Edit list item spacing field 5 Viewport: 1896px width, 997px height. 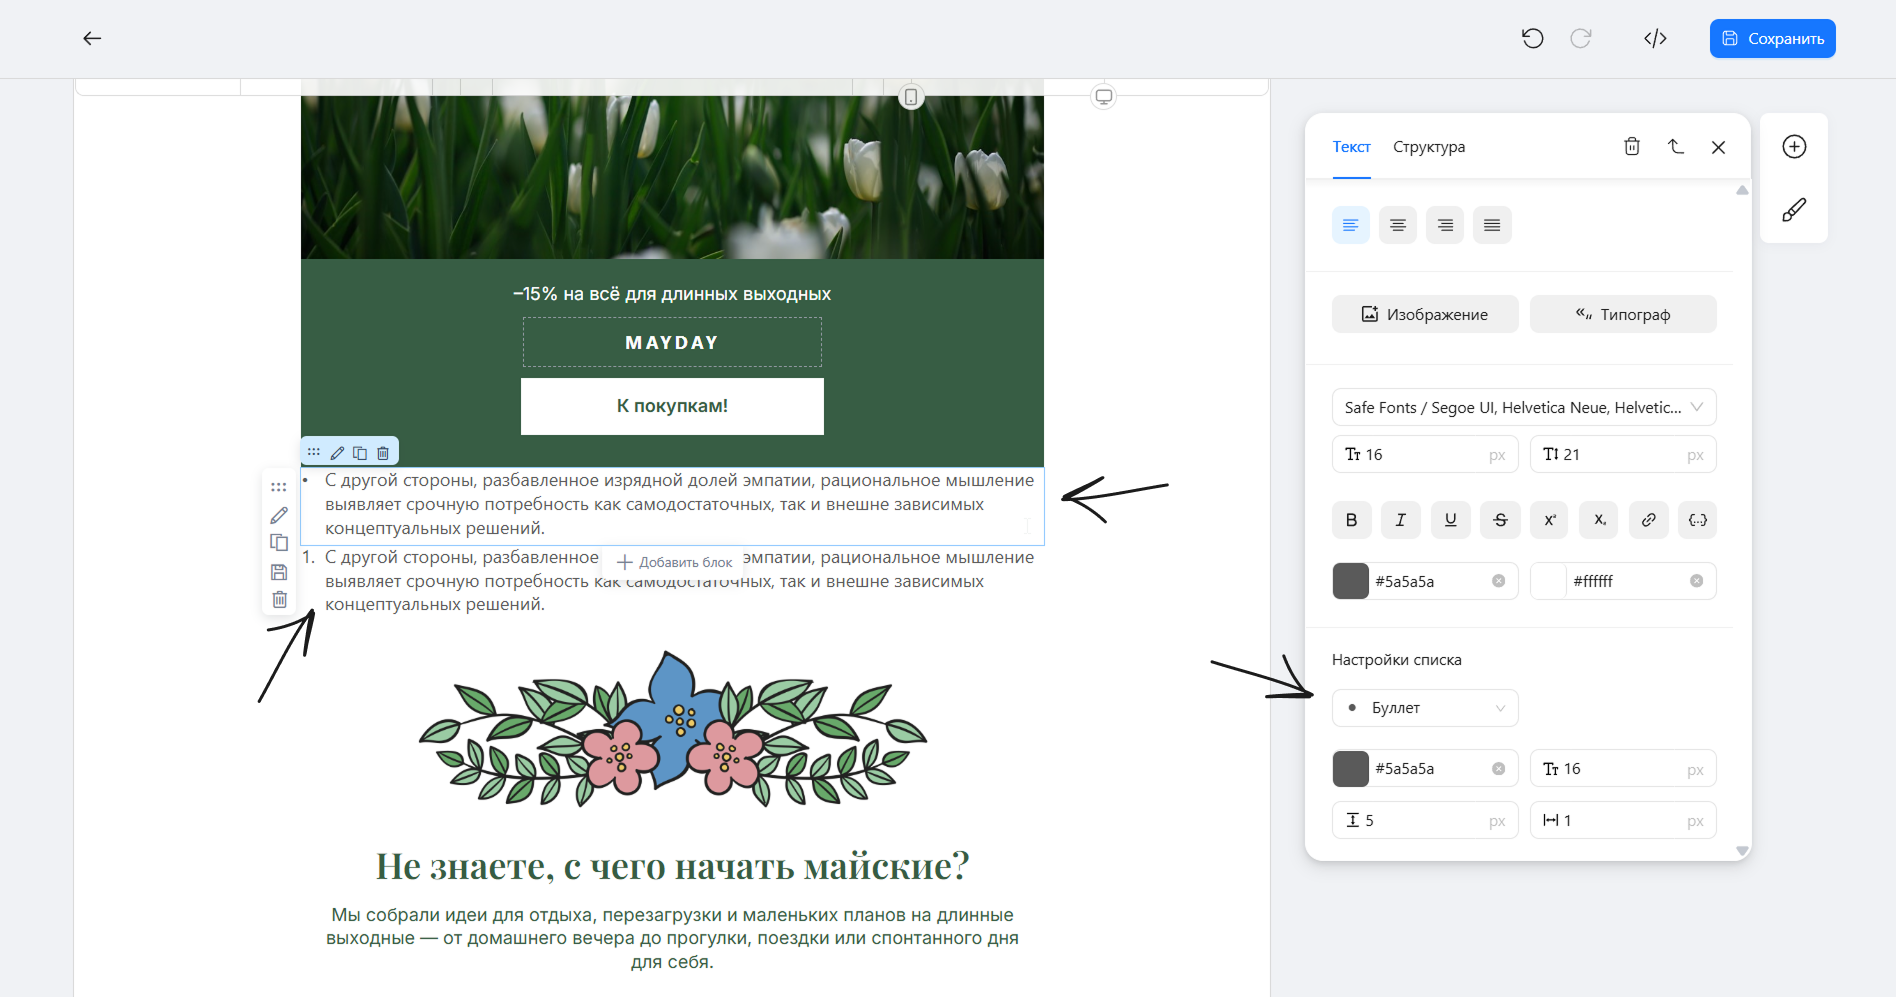point(1425,820)
